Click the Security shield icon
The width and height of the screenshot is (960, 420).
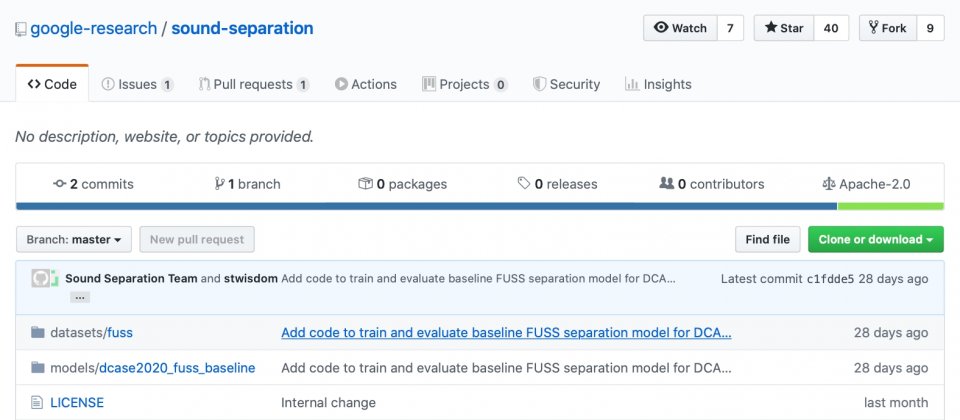(539, 84)
